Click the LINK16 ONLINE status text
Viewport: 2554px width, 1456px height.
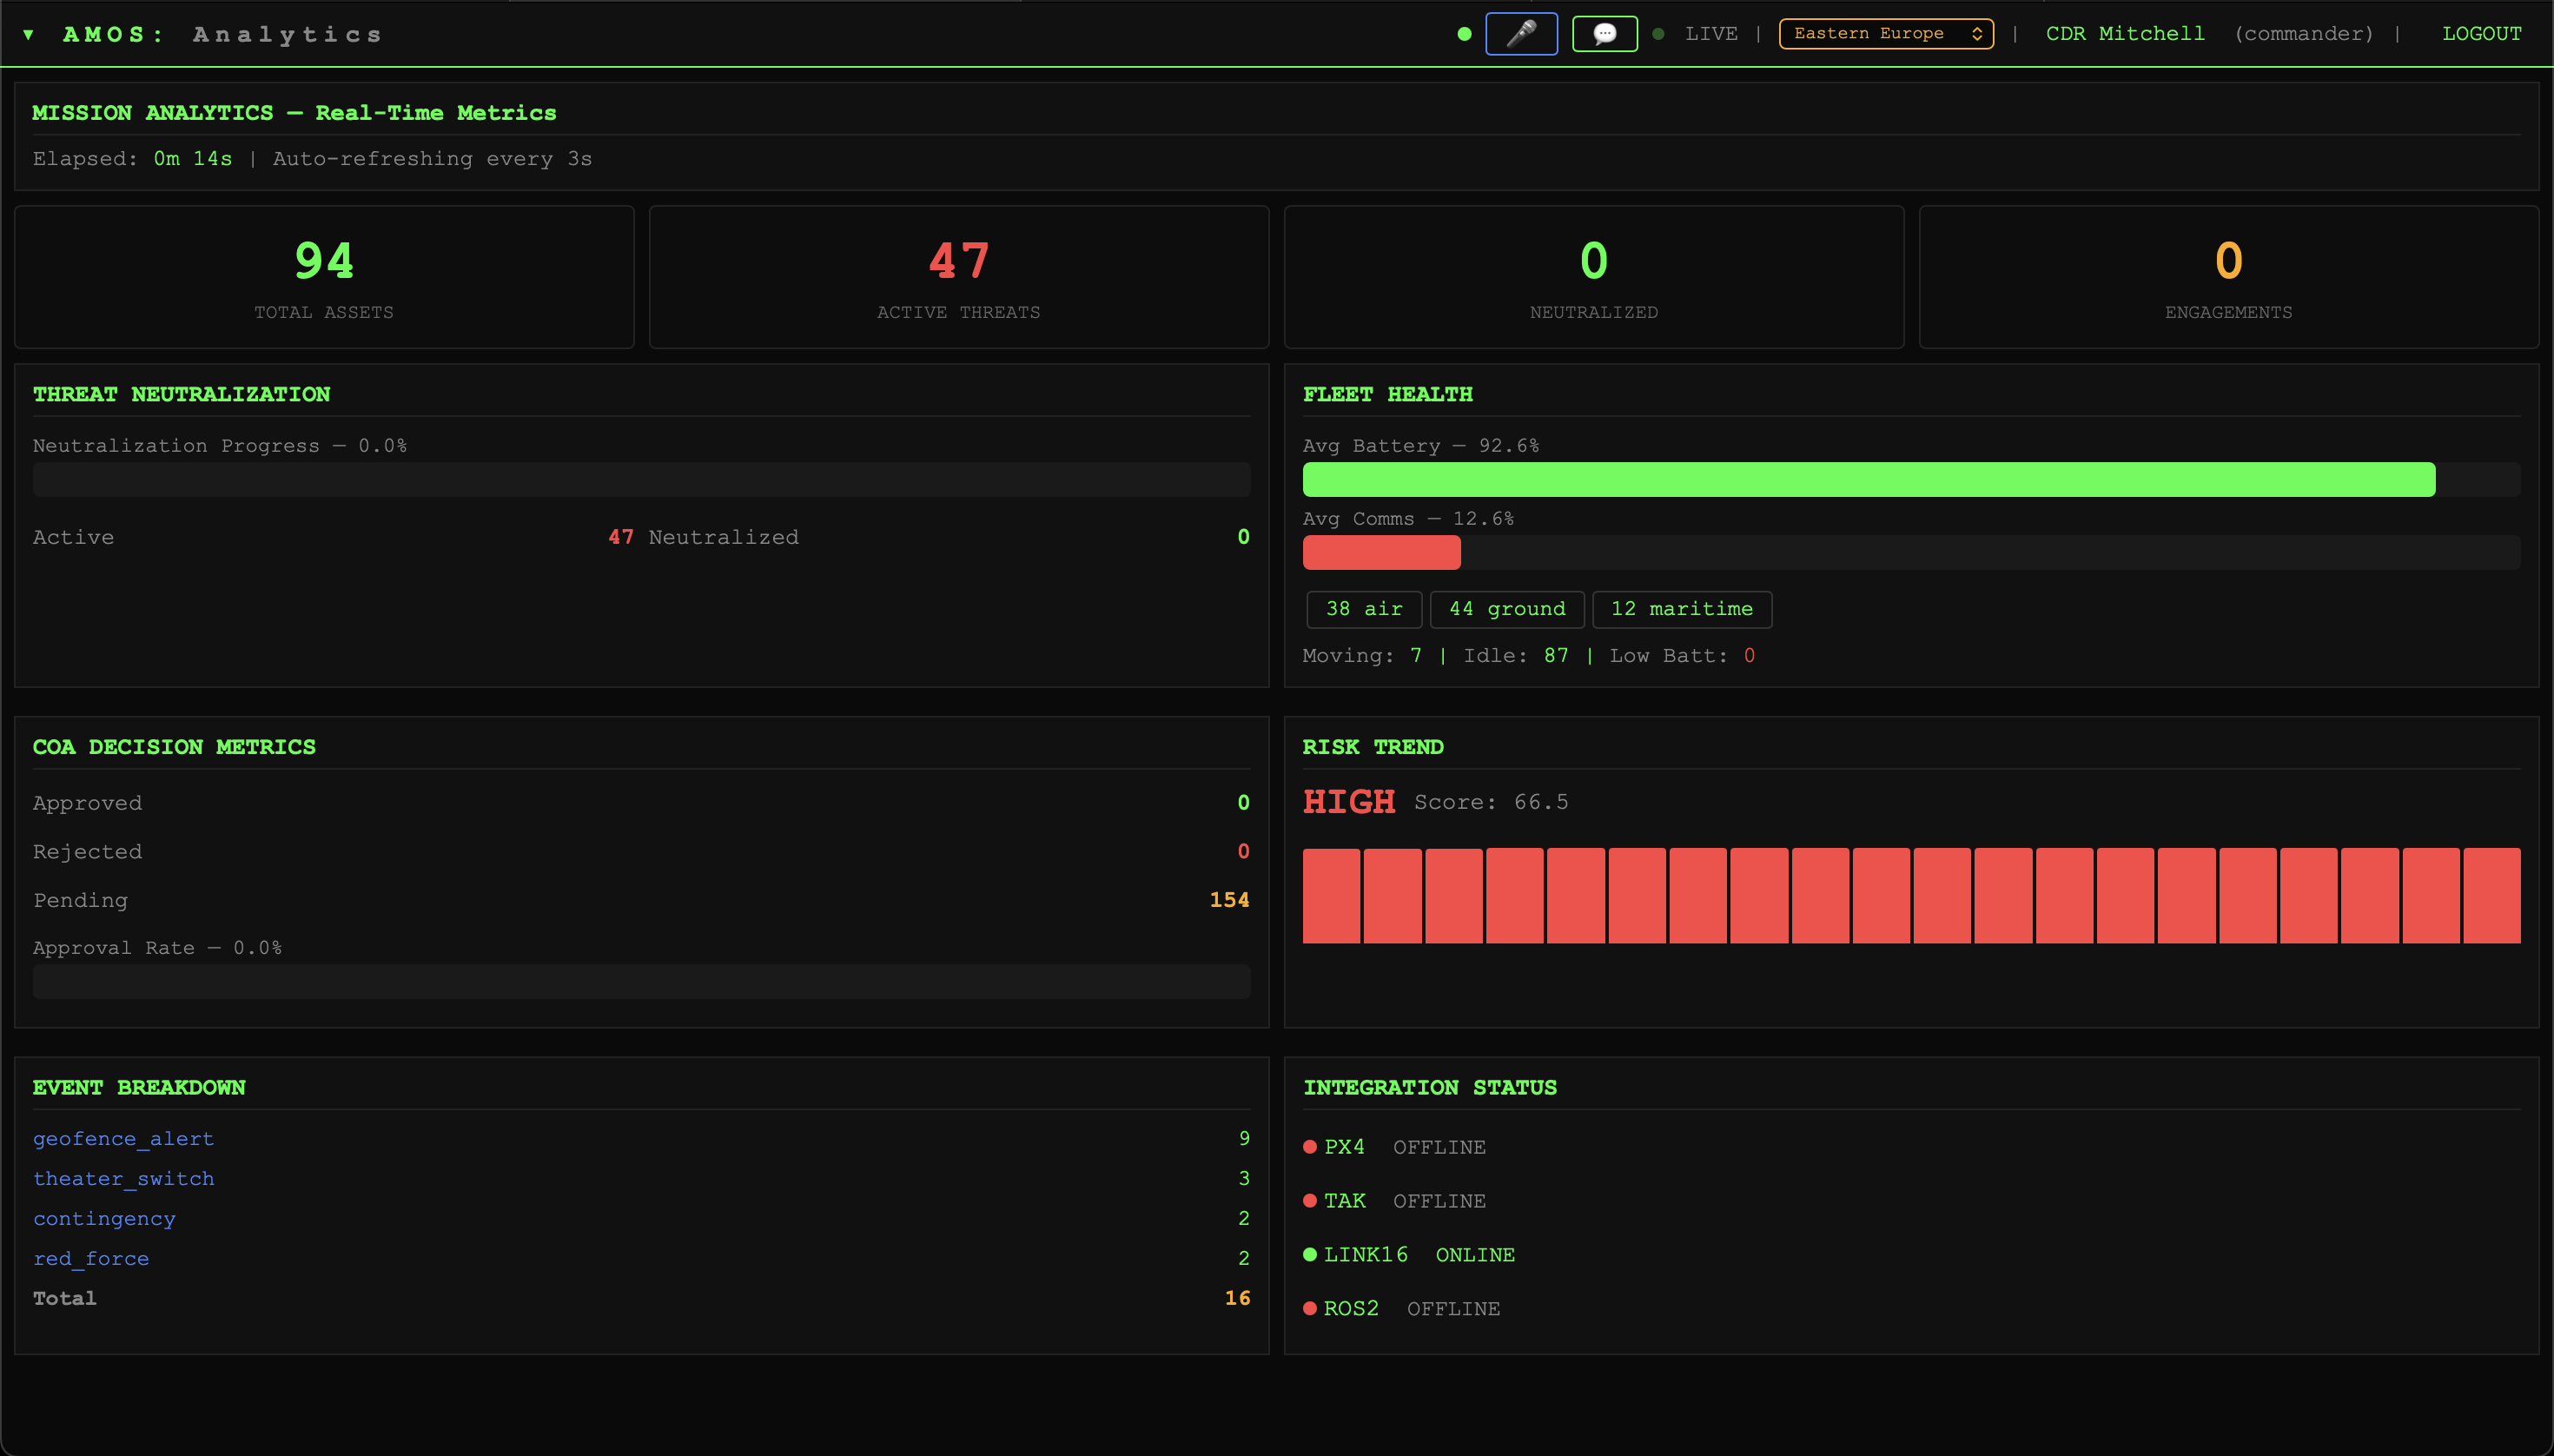point(1475,1255)
